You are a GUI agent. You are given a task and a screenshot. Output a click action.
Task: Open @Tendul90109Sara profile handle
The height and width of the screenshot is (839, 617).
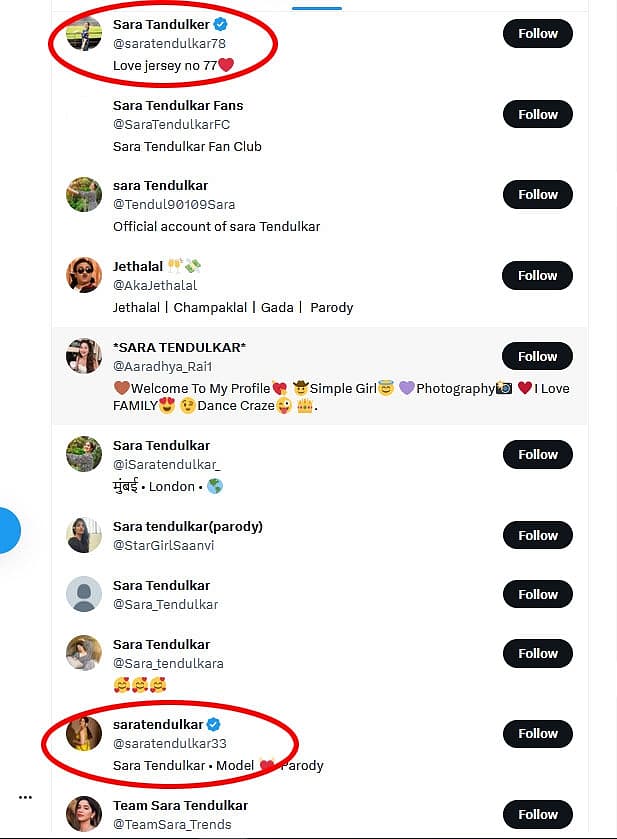(x=174, y=204)
